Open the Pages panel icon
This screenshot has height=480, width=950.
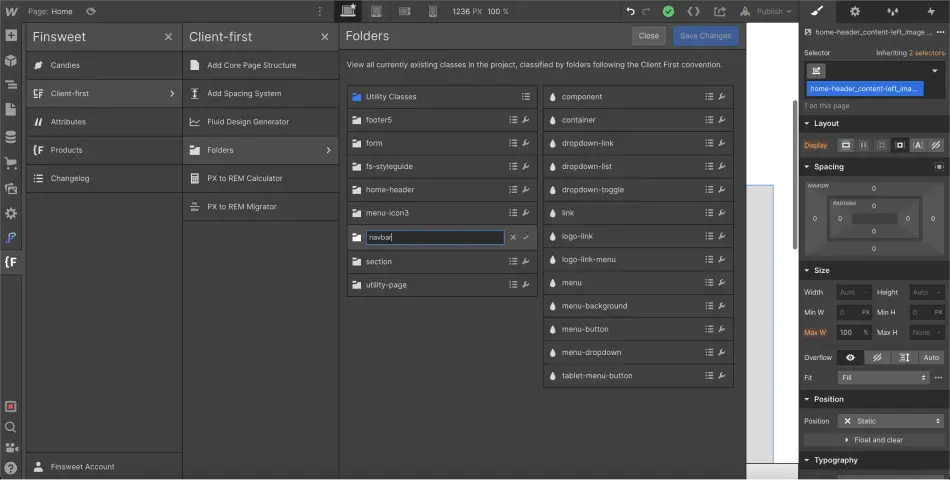(11, 110)
